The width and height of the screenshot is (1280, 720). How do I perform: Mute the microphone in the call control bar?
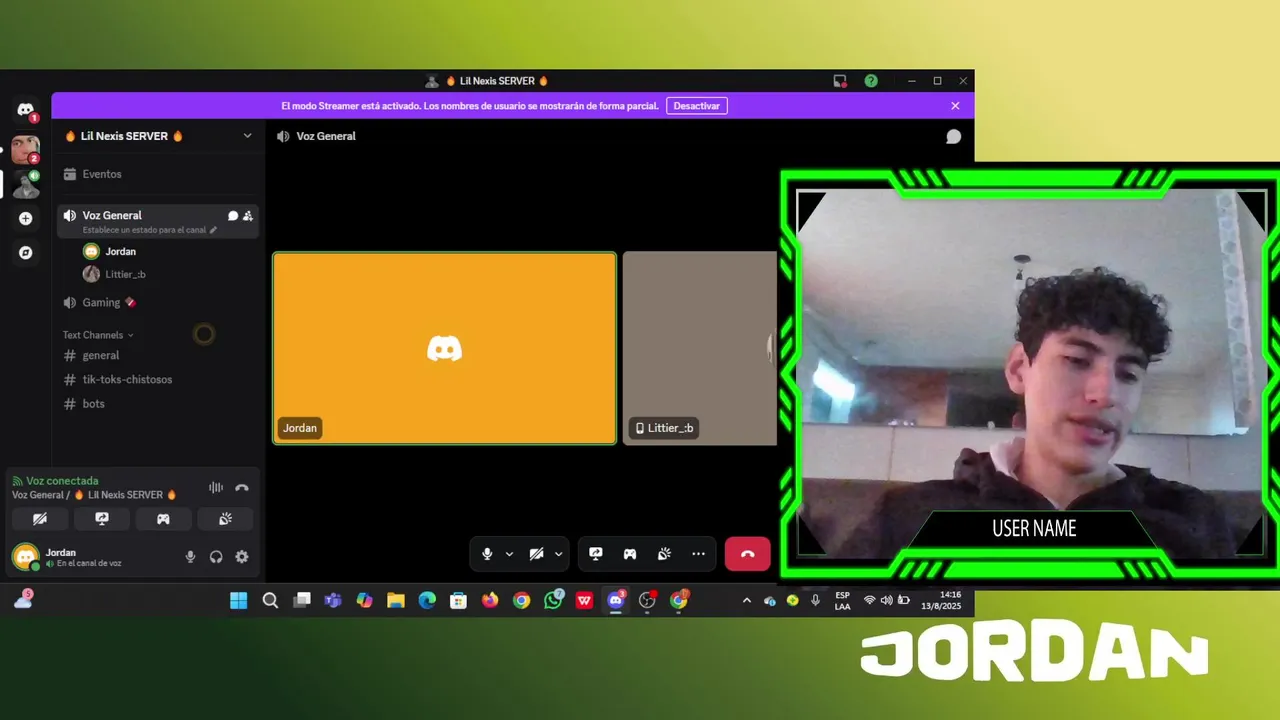[487, 554]
